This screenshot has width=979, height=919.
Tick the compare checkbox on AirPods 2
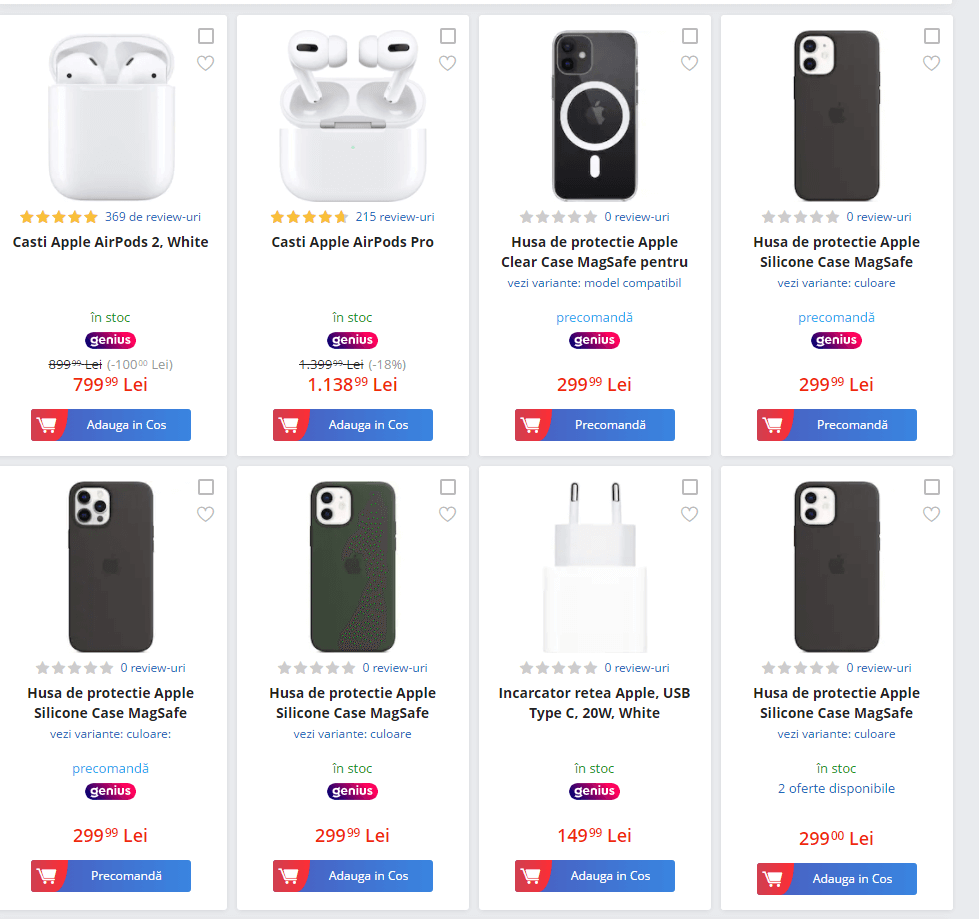(206, 36)
